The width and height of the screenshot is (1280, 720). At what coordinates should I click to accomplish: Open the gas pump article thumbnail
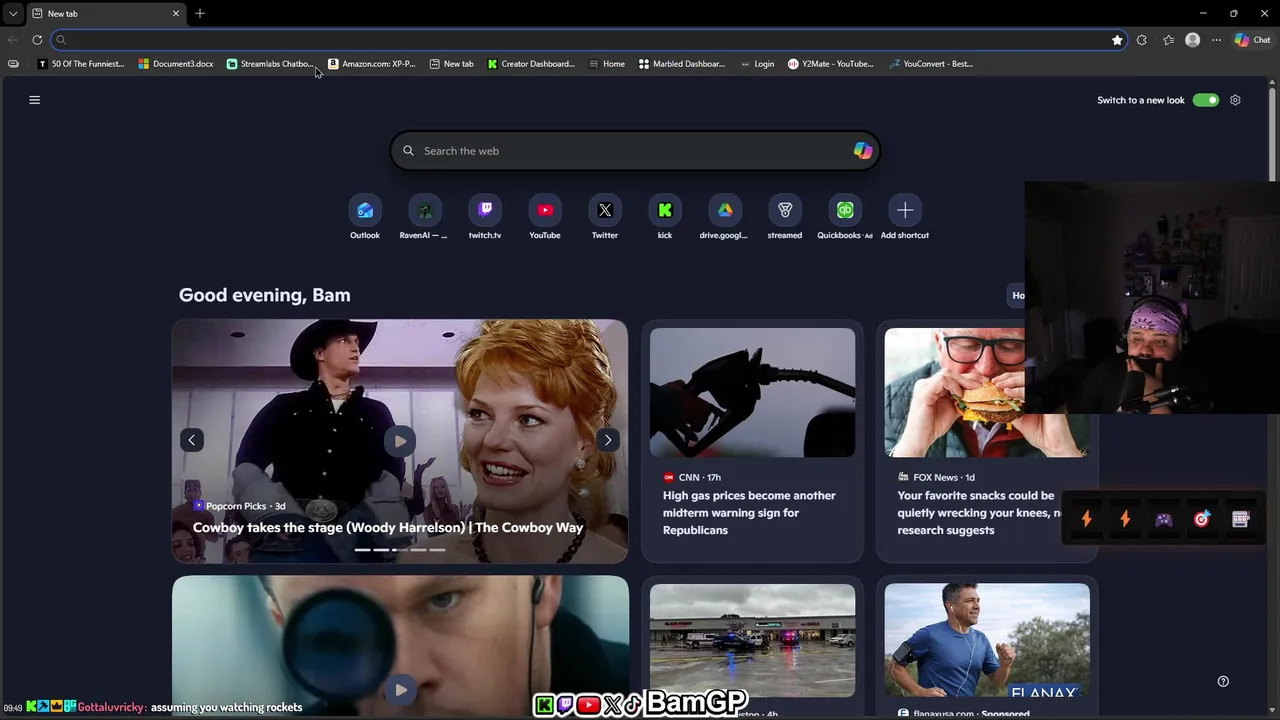(752, 392)
